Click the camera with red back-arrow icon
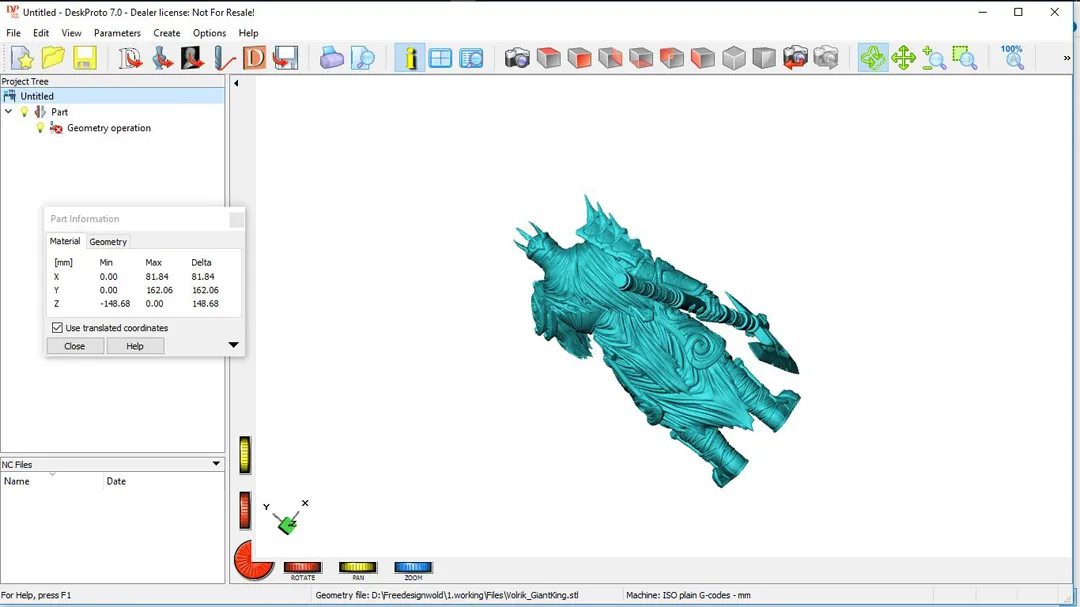 795,59
